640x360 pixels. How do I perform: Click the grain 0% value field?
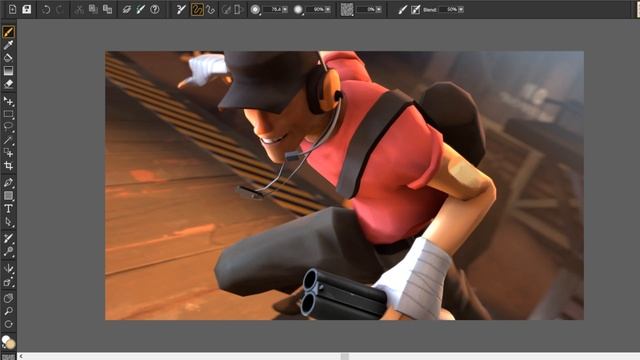point(367,9)
